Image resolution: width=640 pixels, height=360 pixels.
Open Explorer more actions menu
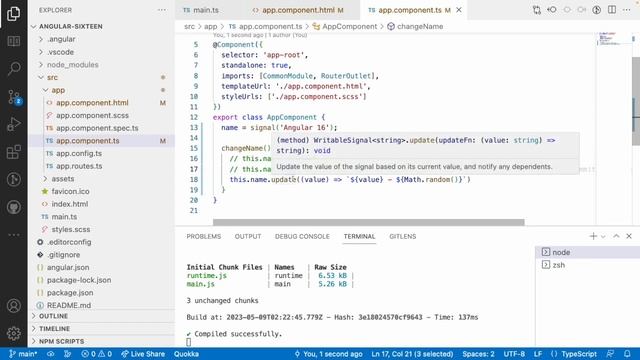point(162,10)
